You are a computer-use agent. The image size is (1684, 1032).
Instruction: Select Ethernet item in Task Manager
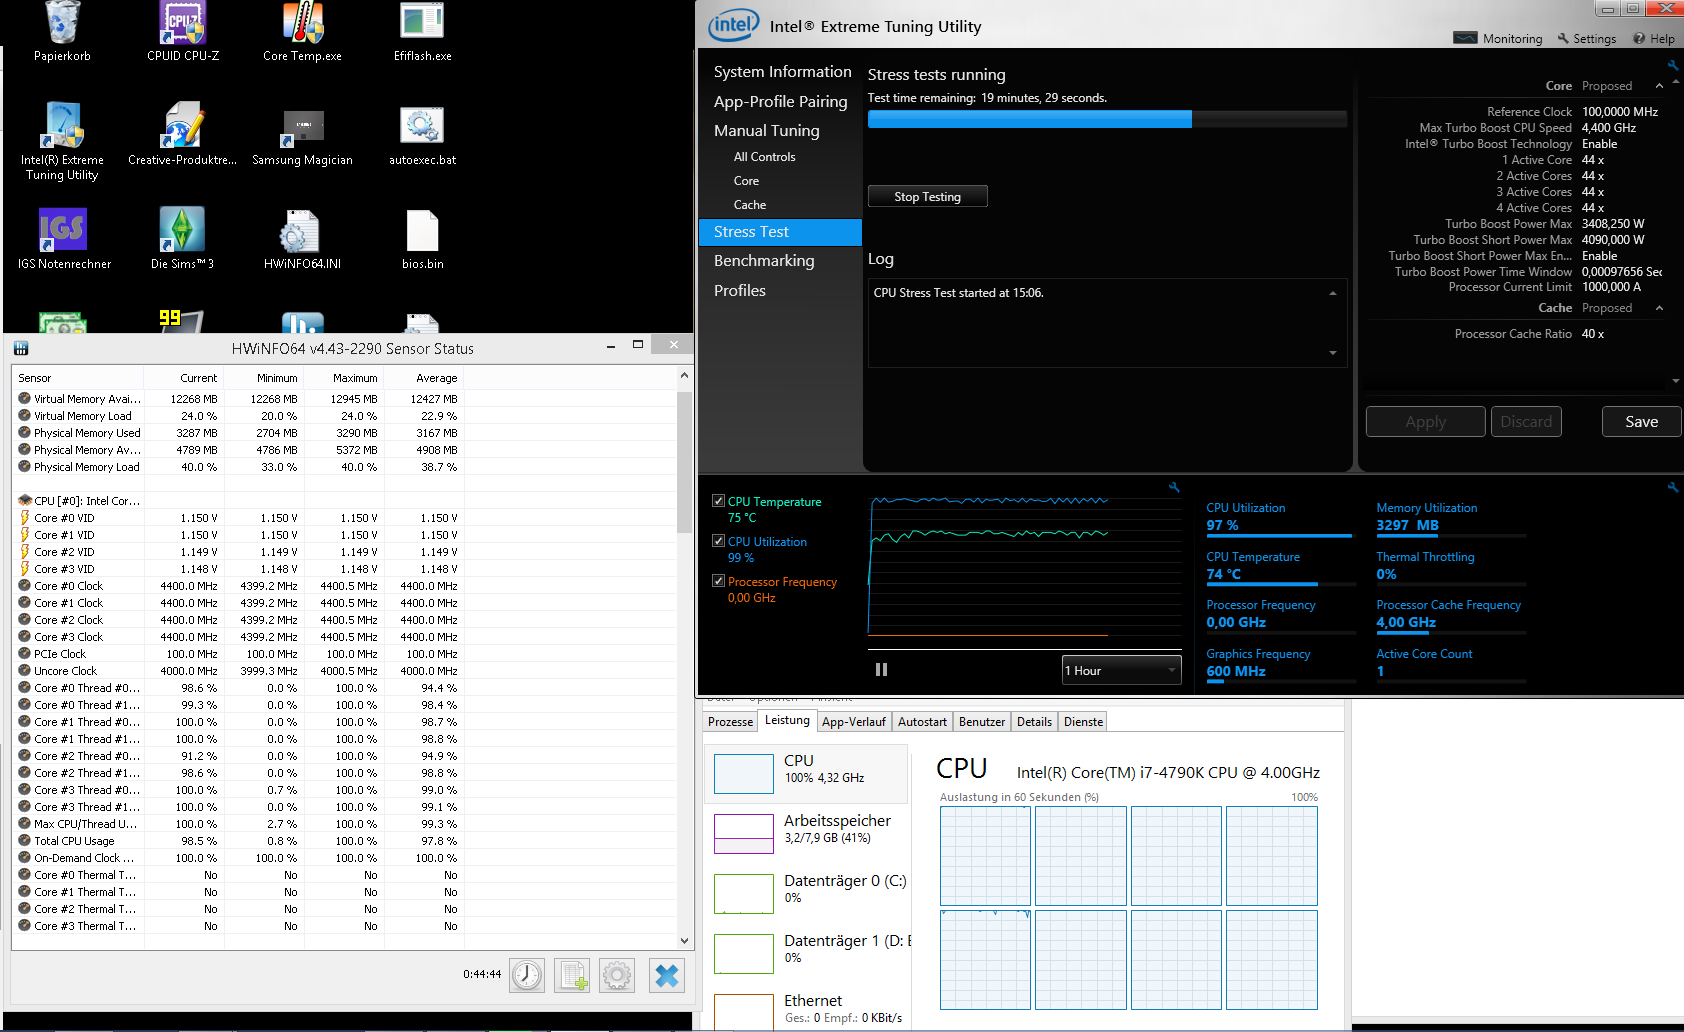pos(807,1009)
